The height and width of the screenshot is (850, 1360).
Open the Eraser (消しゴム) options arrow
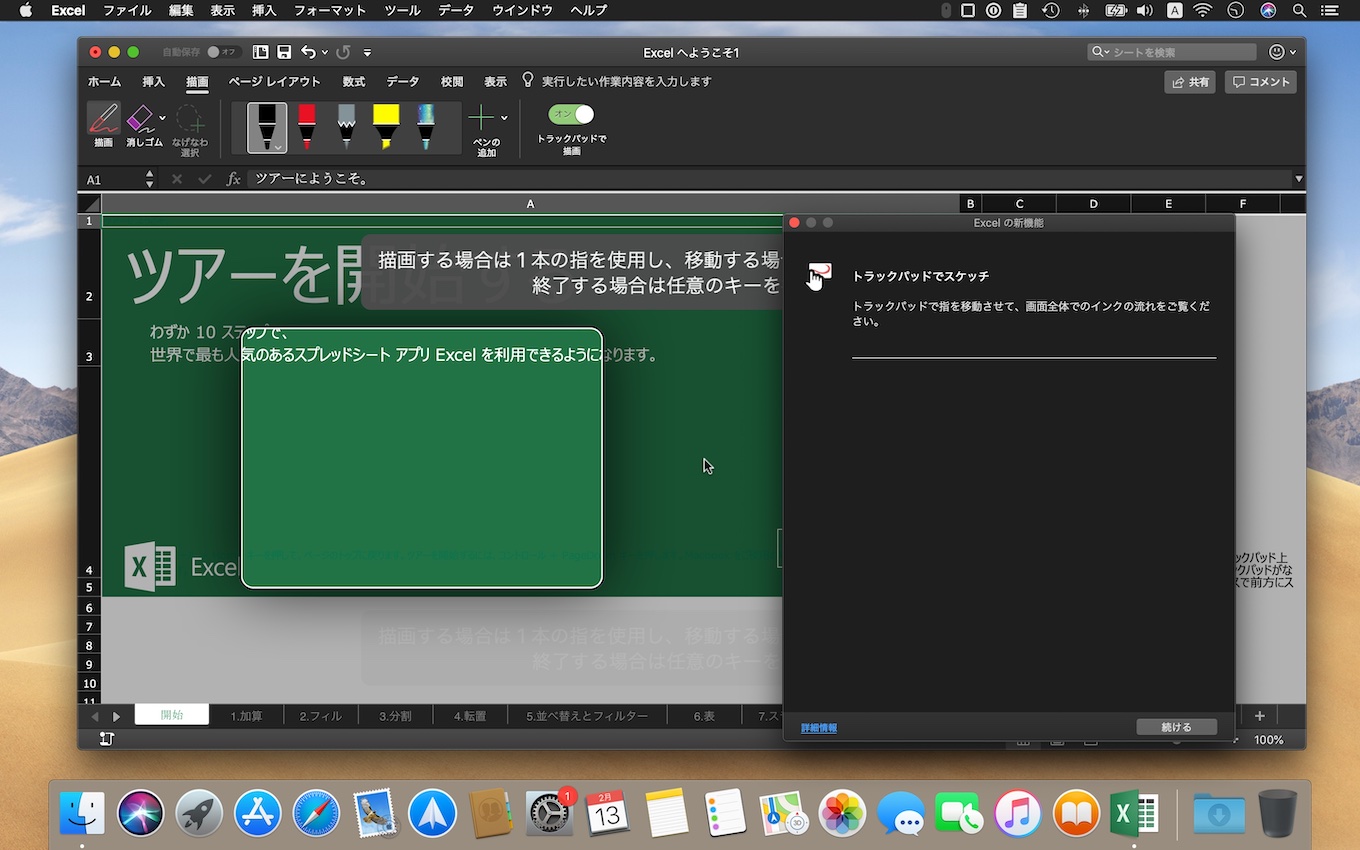(x=162, y=118)
